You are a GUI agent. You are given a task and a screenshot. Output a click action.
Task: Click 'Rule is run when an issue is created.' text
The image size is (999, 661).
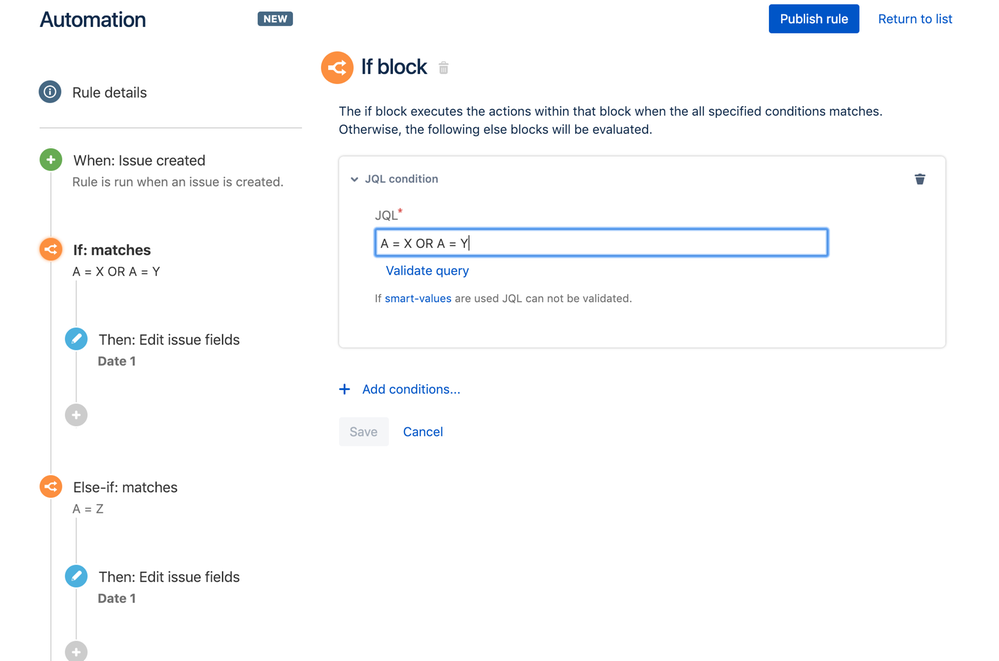coord(178,182)
